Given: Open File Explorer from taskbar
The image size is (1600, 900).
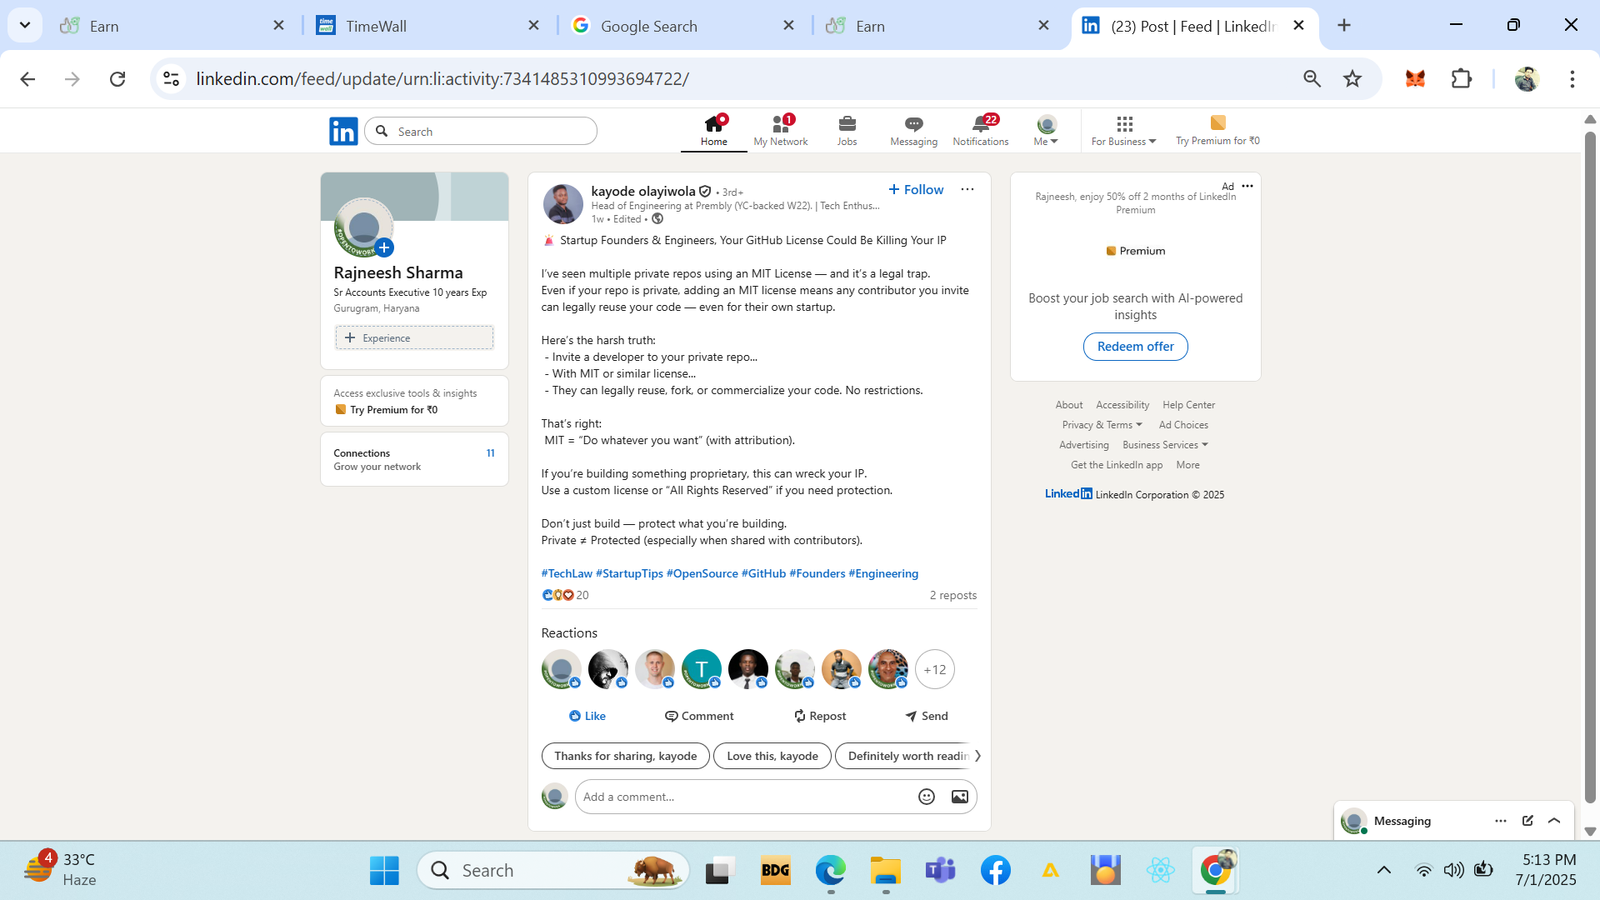Looking at the screenshot, I should [x=885, y=870].
